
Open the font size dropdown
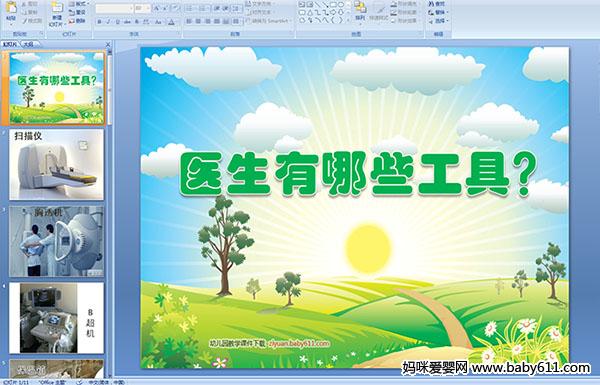click(148, 8)
